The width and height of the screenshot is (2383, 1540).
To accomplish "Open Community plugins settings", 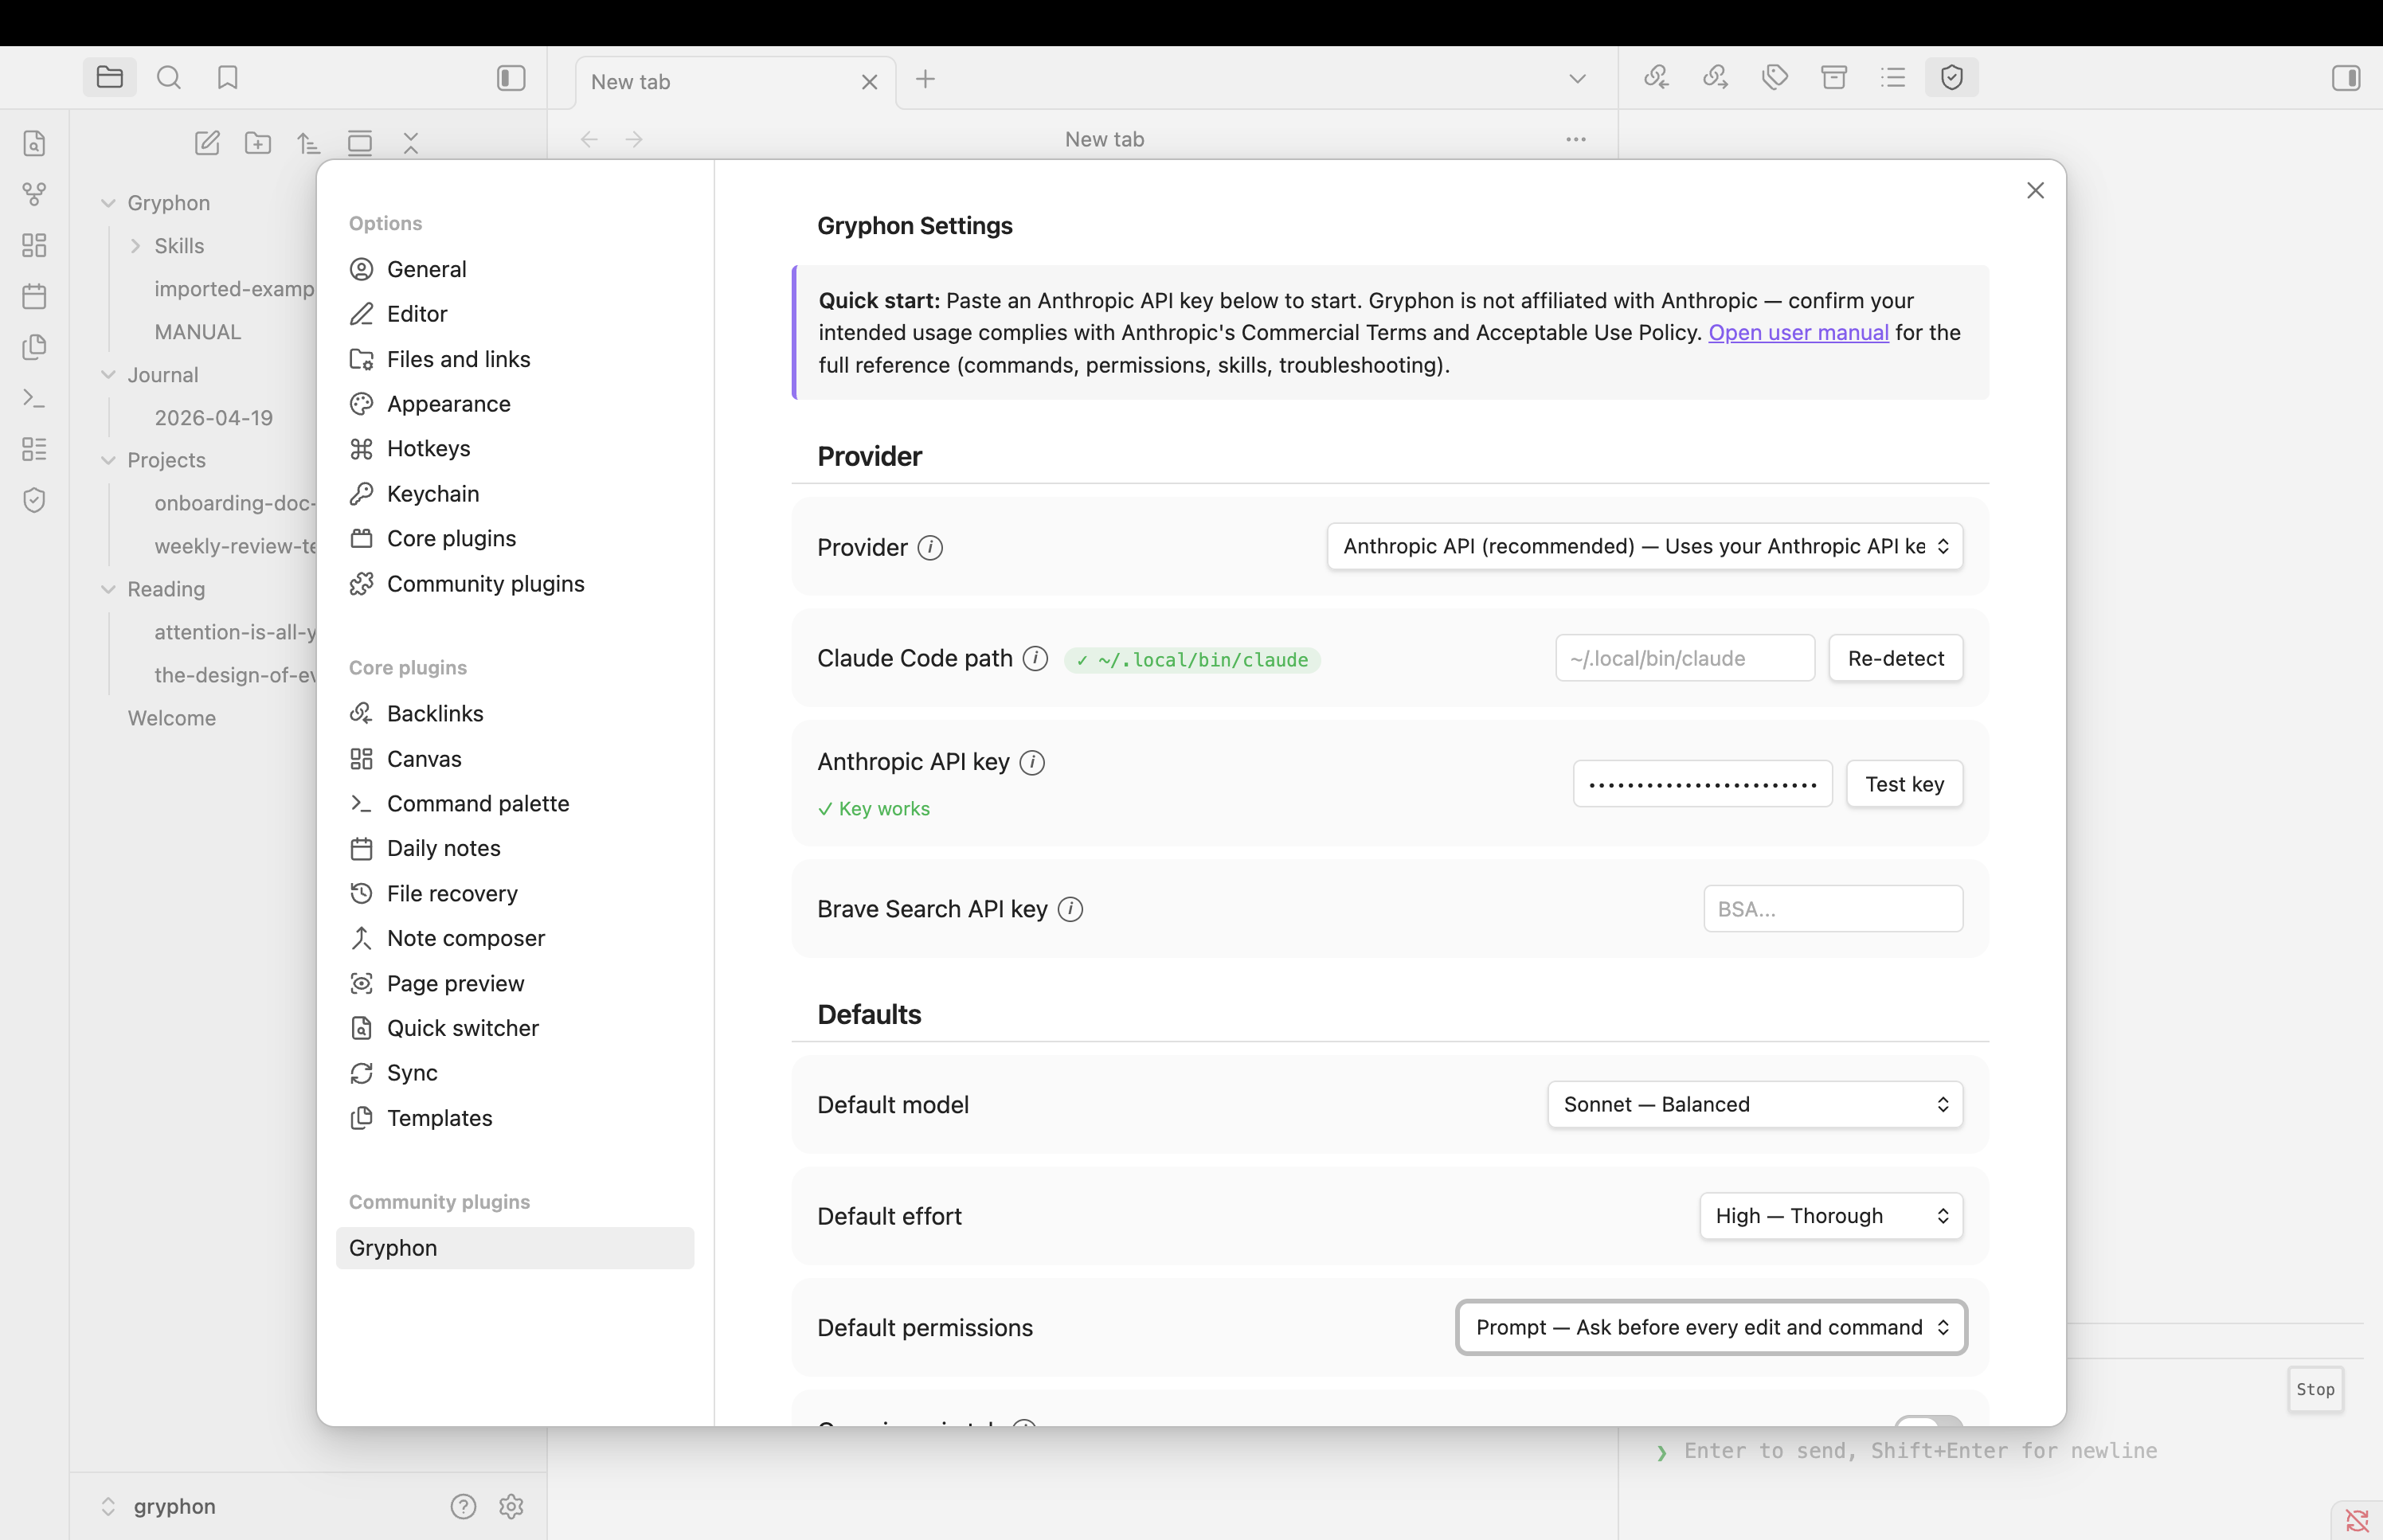I will click(514, 584).
